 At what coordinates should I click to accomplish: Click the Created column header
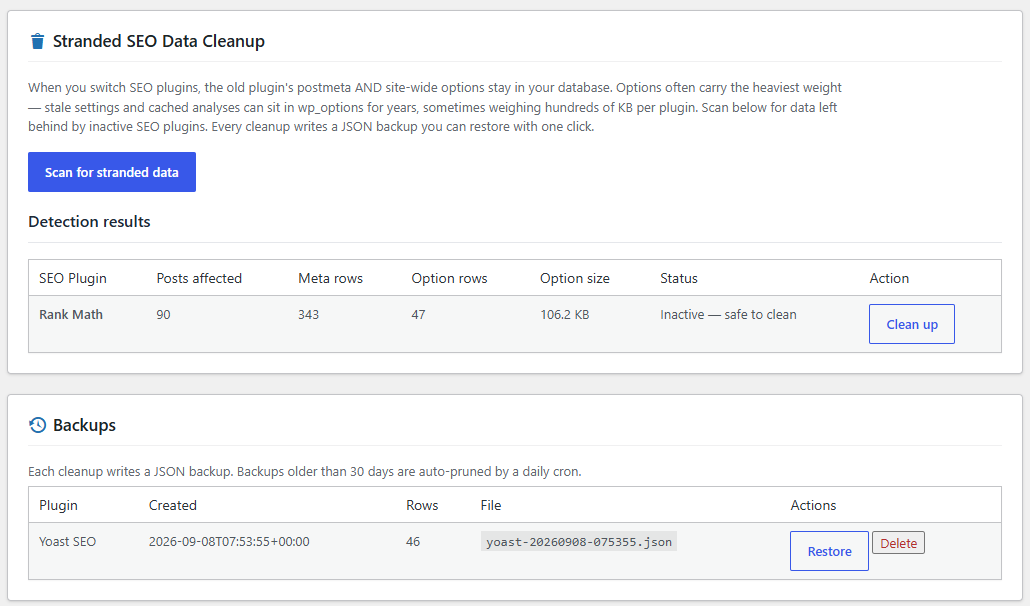point(173,506)
